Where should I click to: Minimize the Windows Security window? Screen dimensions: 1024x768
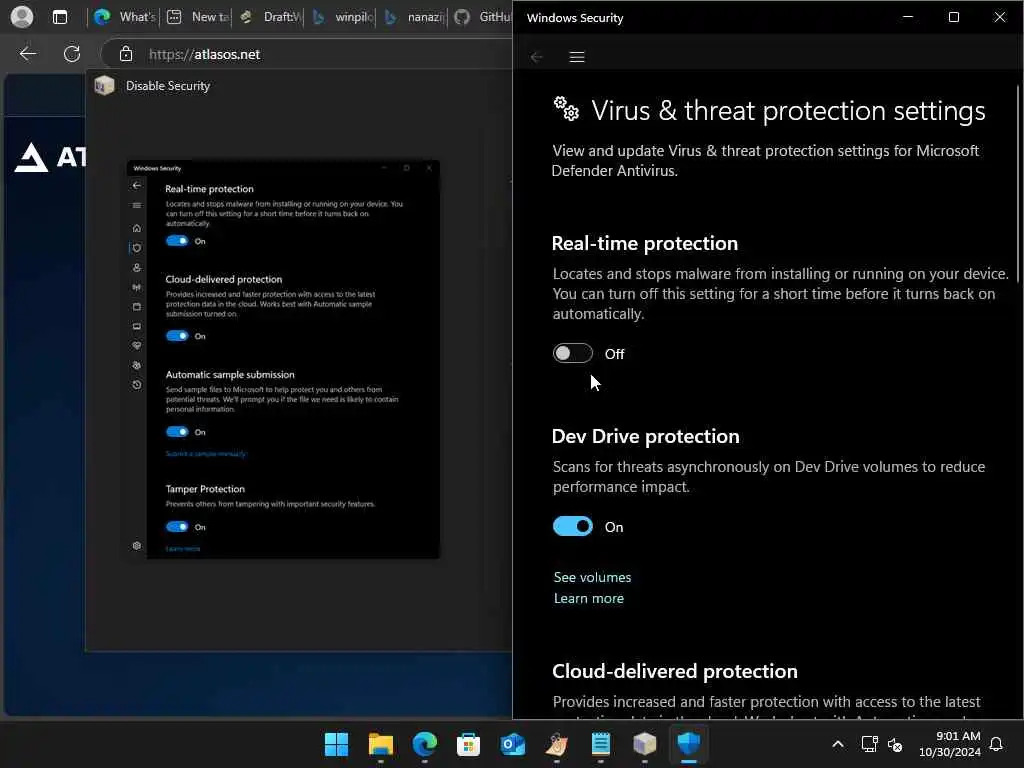coord(908,17)
